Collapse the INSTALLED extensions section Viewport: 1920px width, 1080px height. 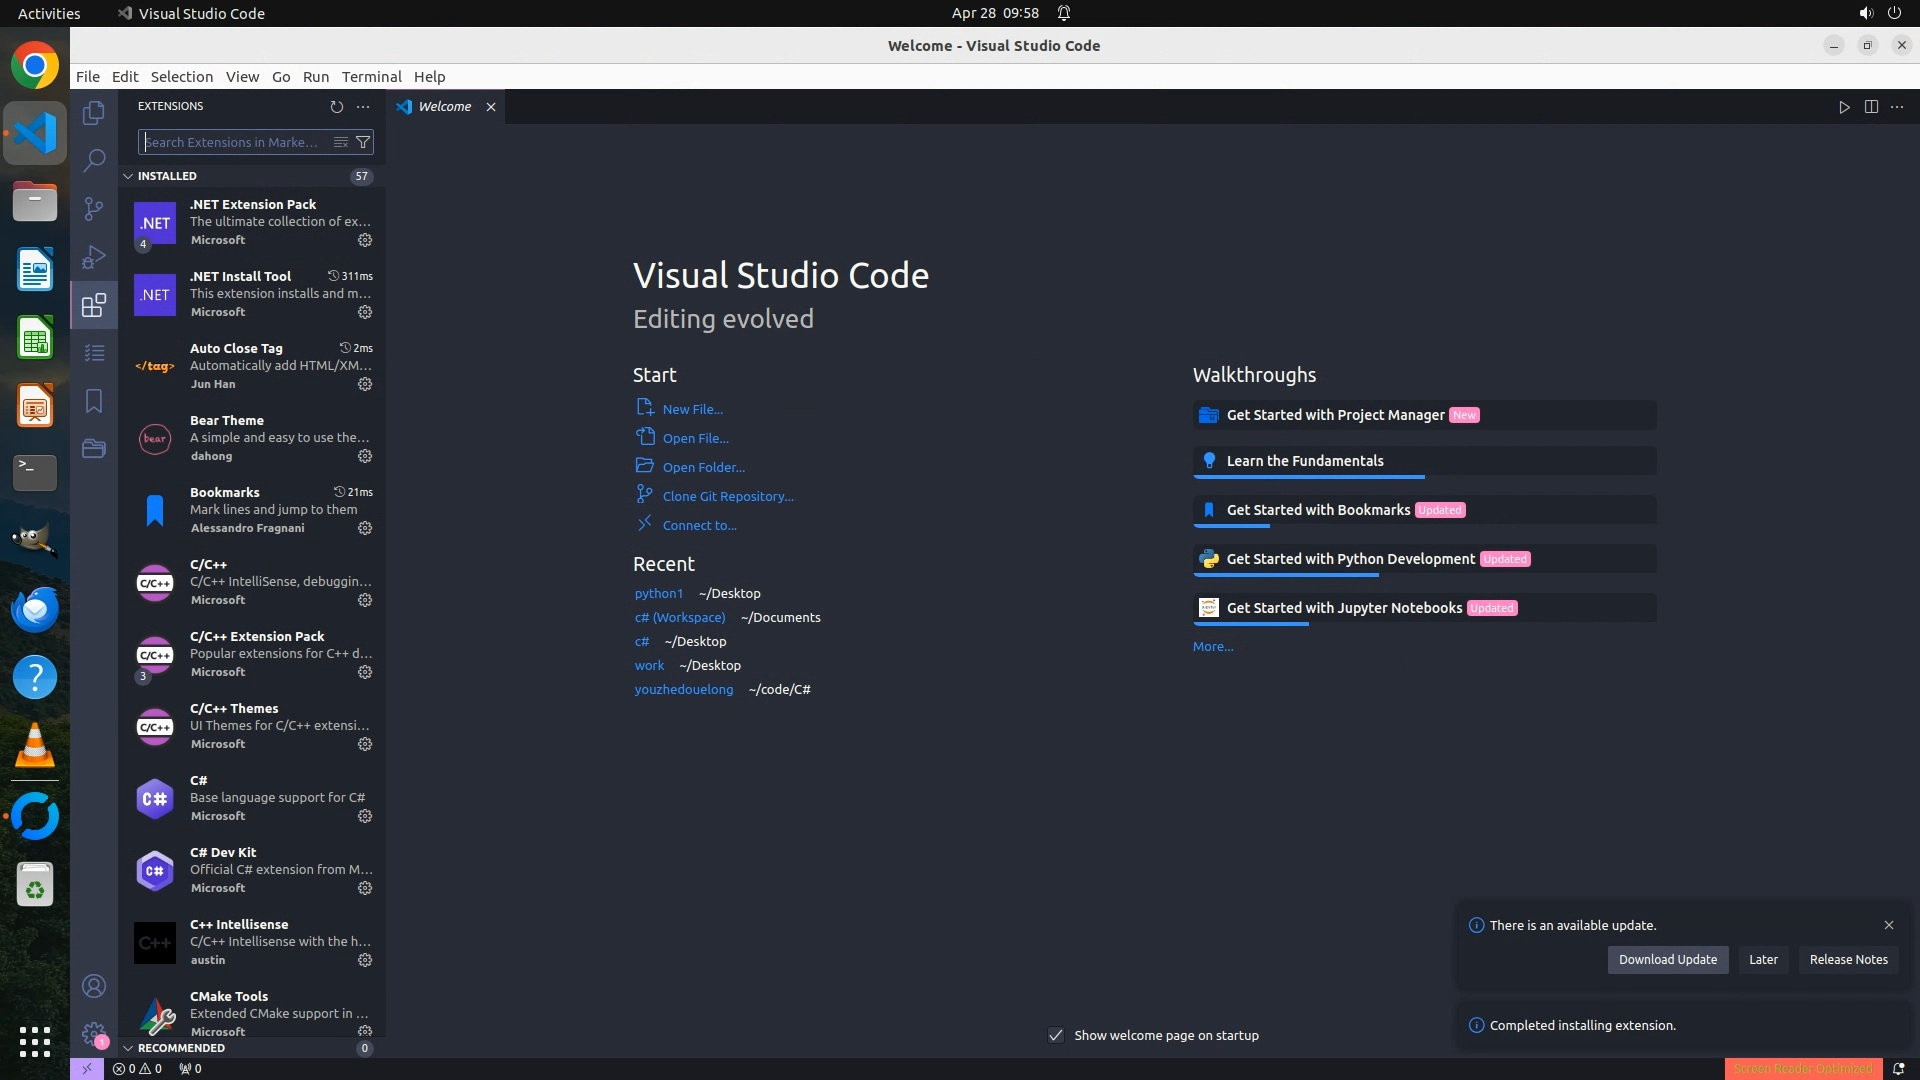click(x=167, y=176)
